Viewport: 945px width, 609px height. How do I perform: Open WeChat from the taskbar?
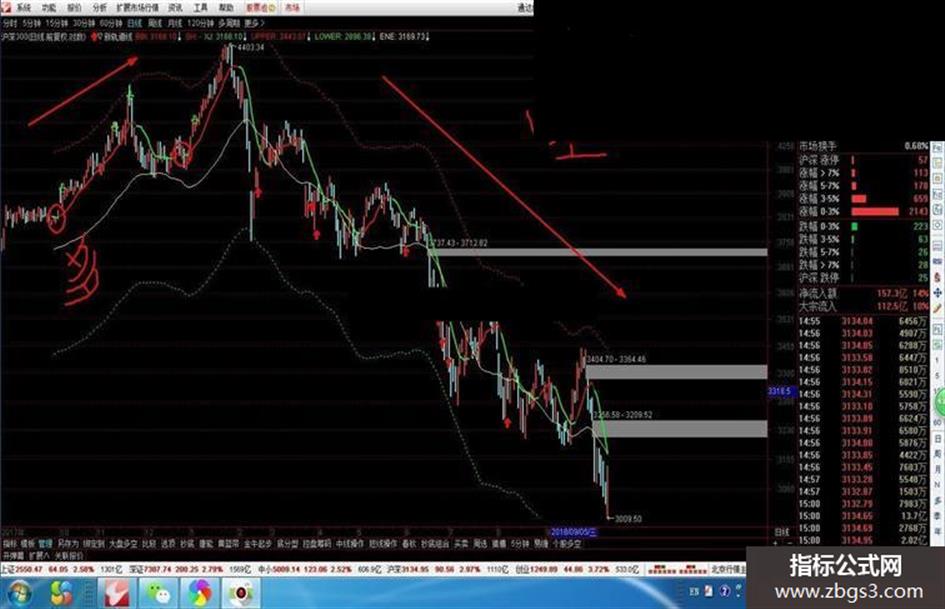coord(159,593)
